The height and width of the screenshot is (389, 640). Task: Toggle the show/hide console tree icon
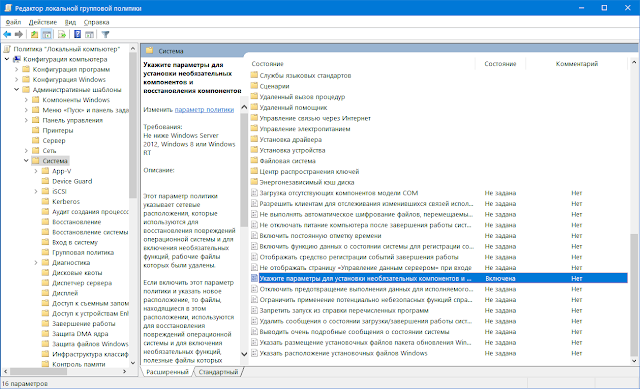coord(47,34)
